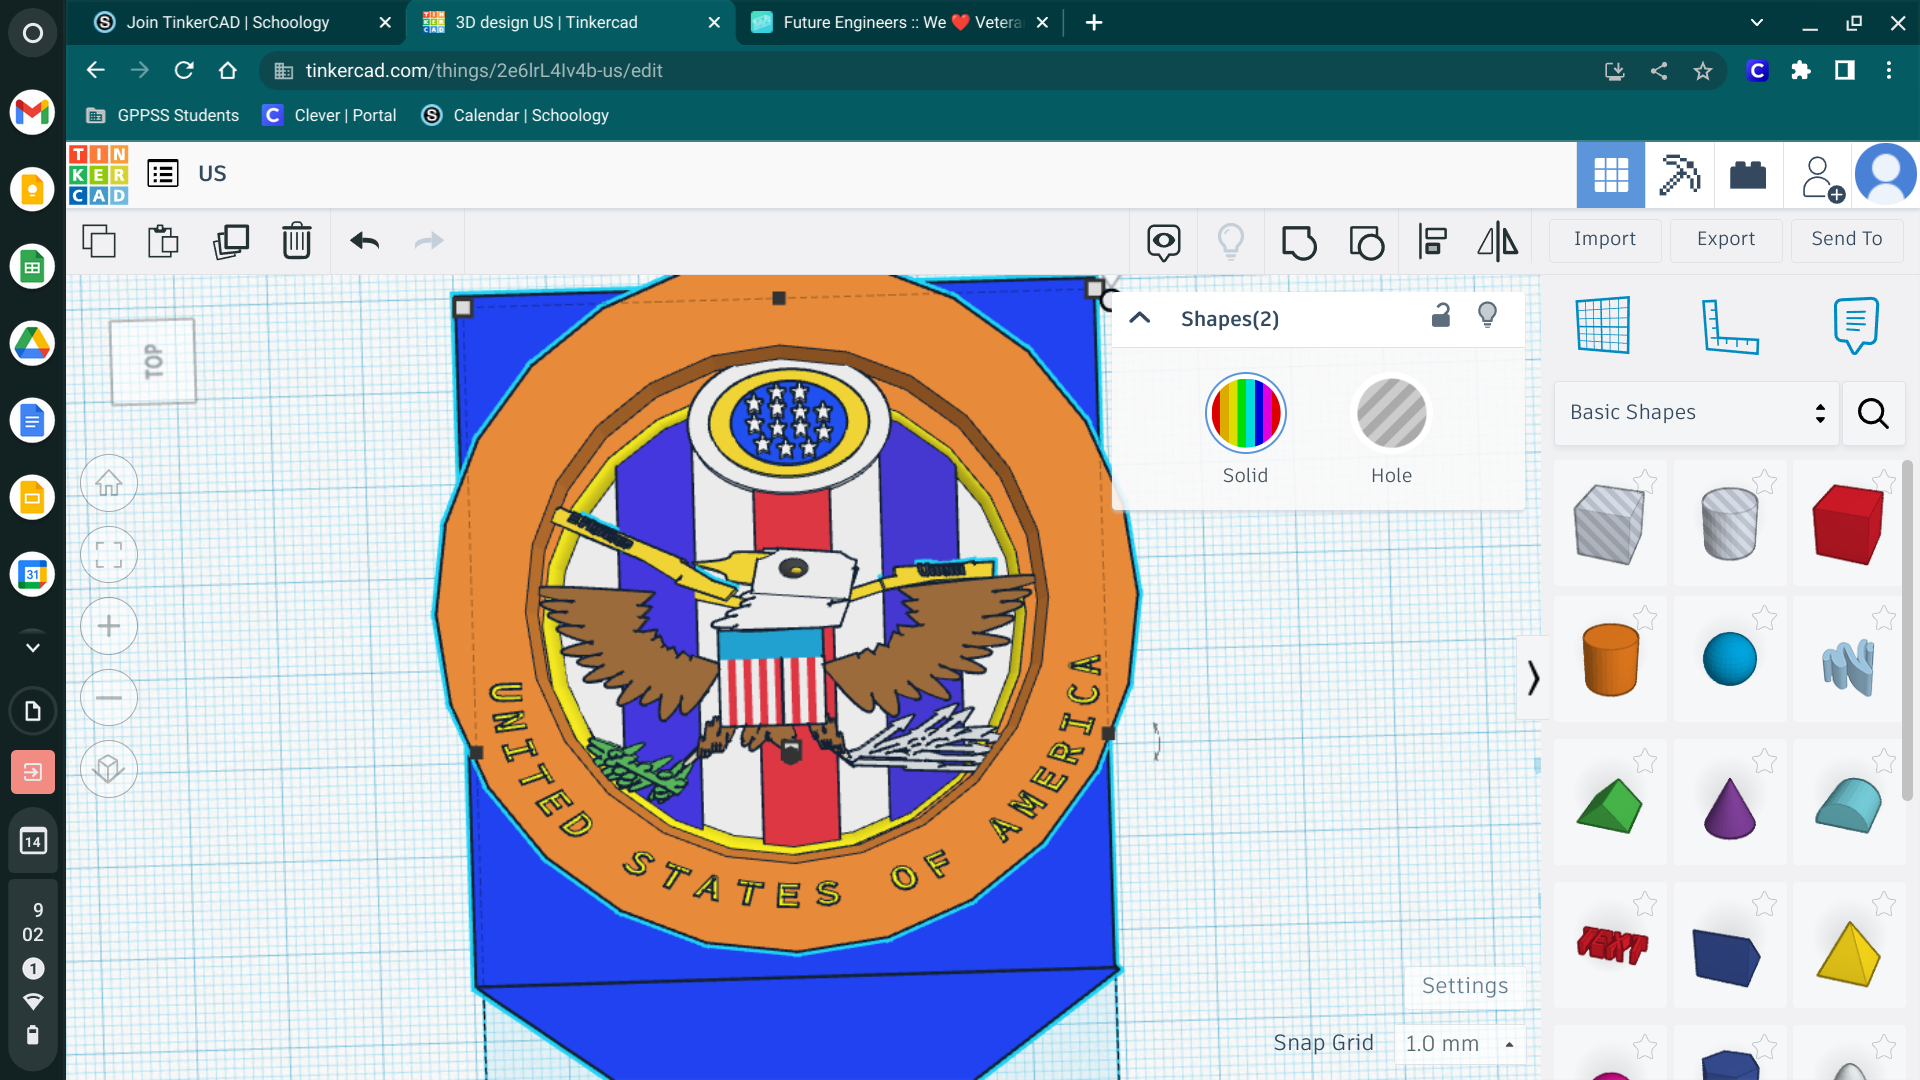Collapse the shapes side panel arrow

[x=1533, y=678]
